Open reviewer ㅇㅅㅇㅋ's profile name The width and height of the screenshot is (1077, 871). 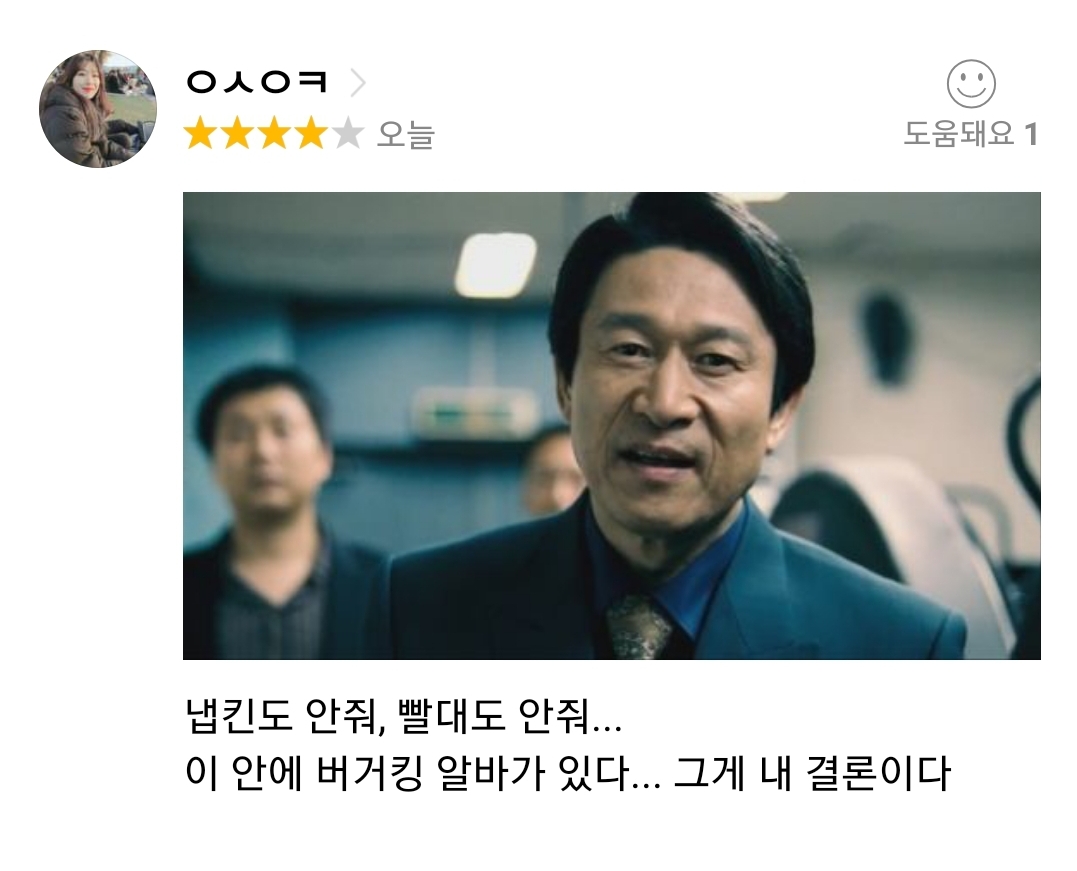pyautogui.click(x=257, y=82)
